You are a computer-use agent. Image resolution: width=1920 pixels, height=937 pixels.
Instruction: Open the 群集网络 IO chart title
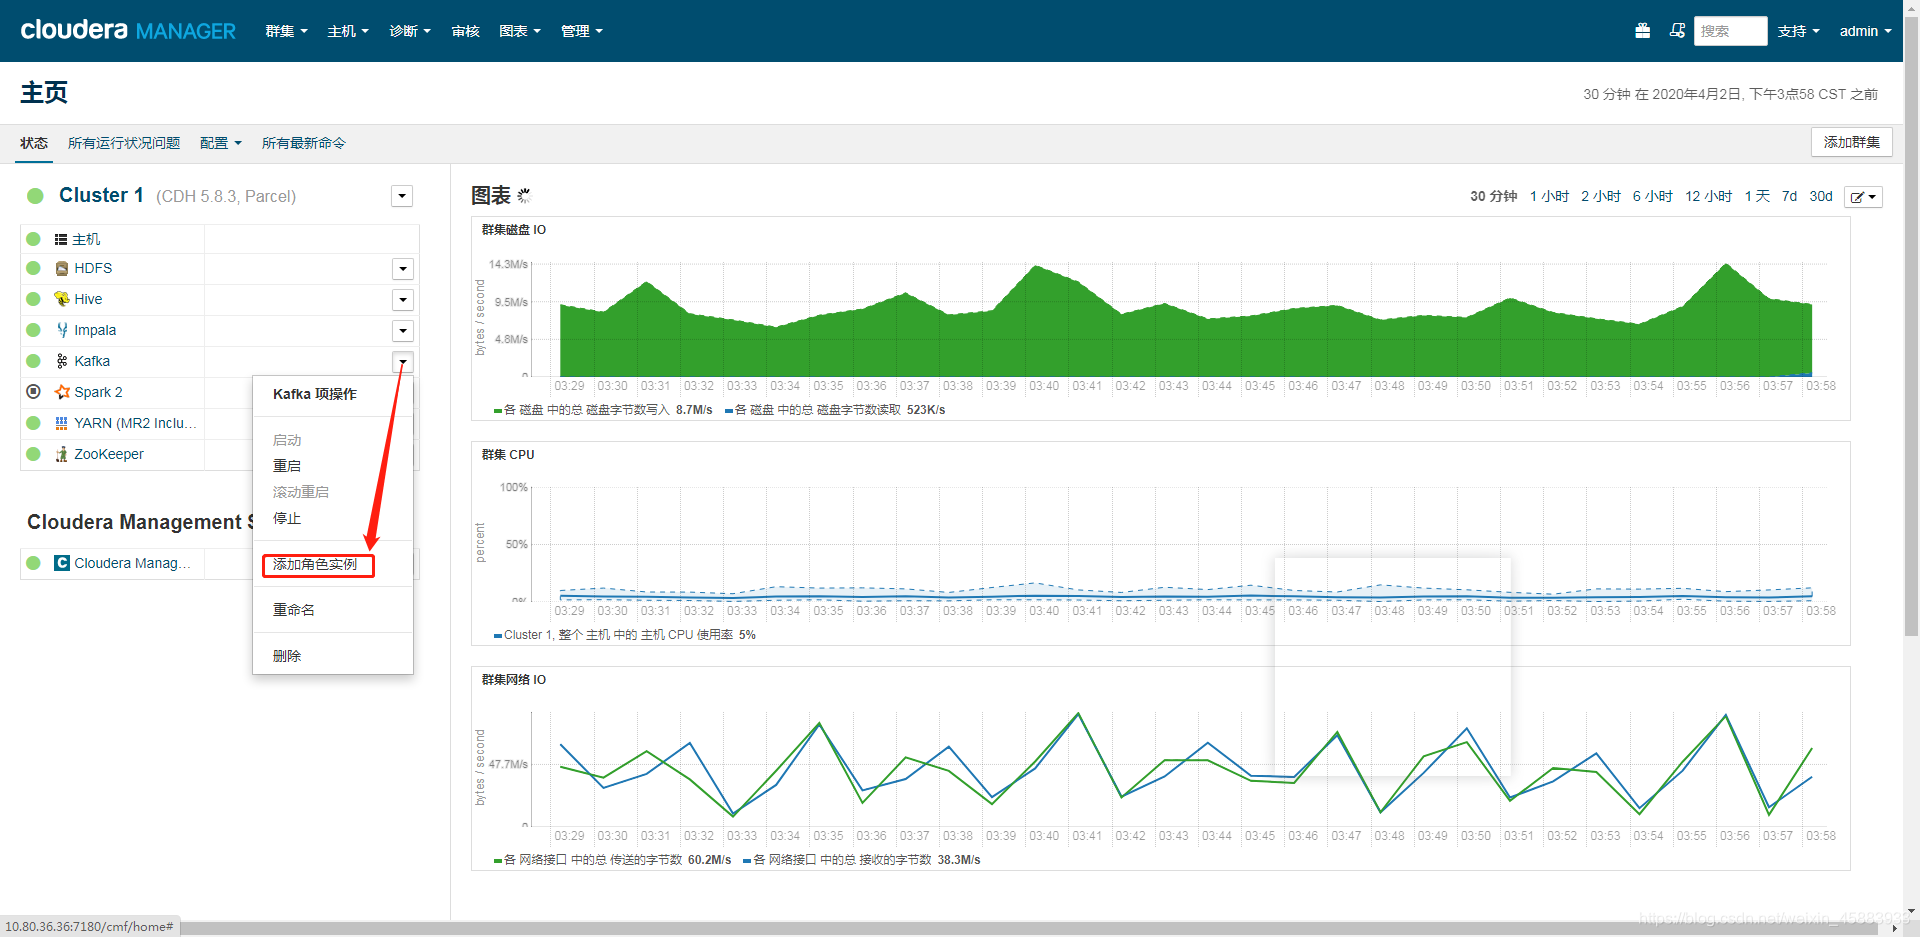coord(514,680)
